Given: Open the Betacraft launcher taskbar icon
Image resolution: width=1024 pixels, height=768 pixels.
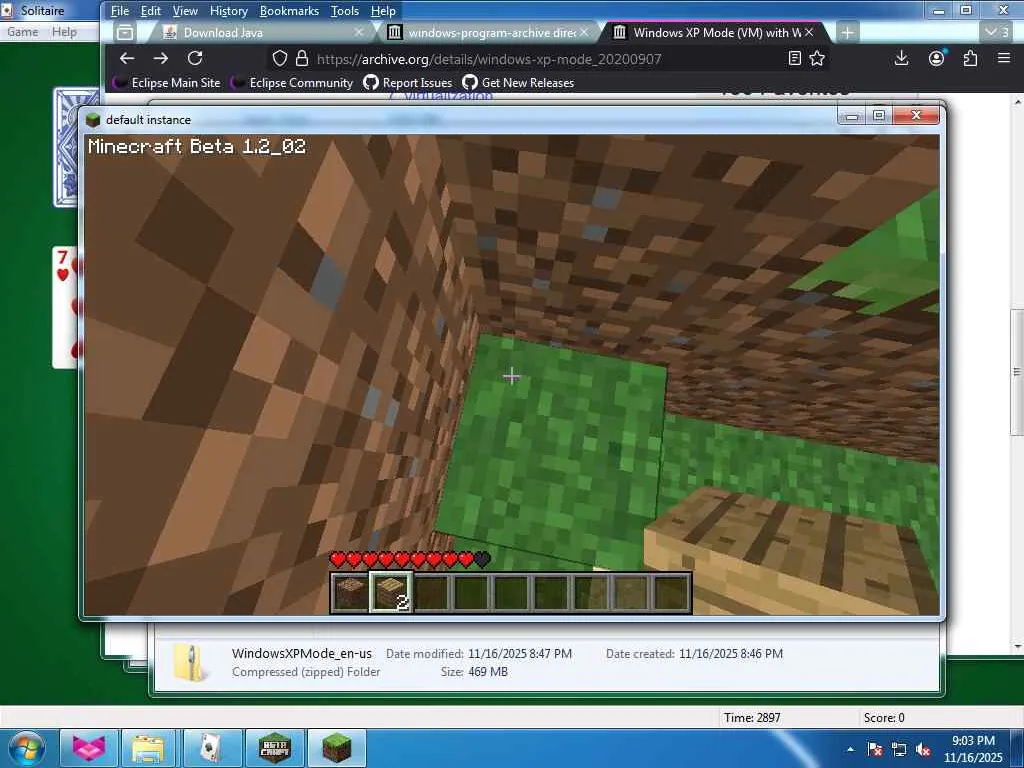Looking at the screenshot, I should (274, 748).
